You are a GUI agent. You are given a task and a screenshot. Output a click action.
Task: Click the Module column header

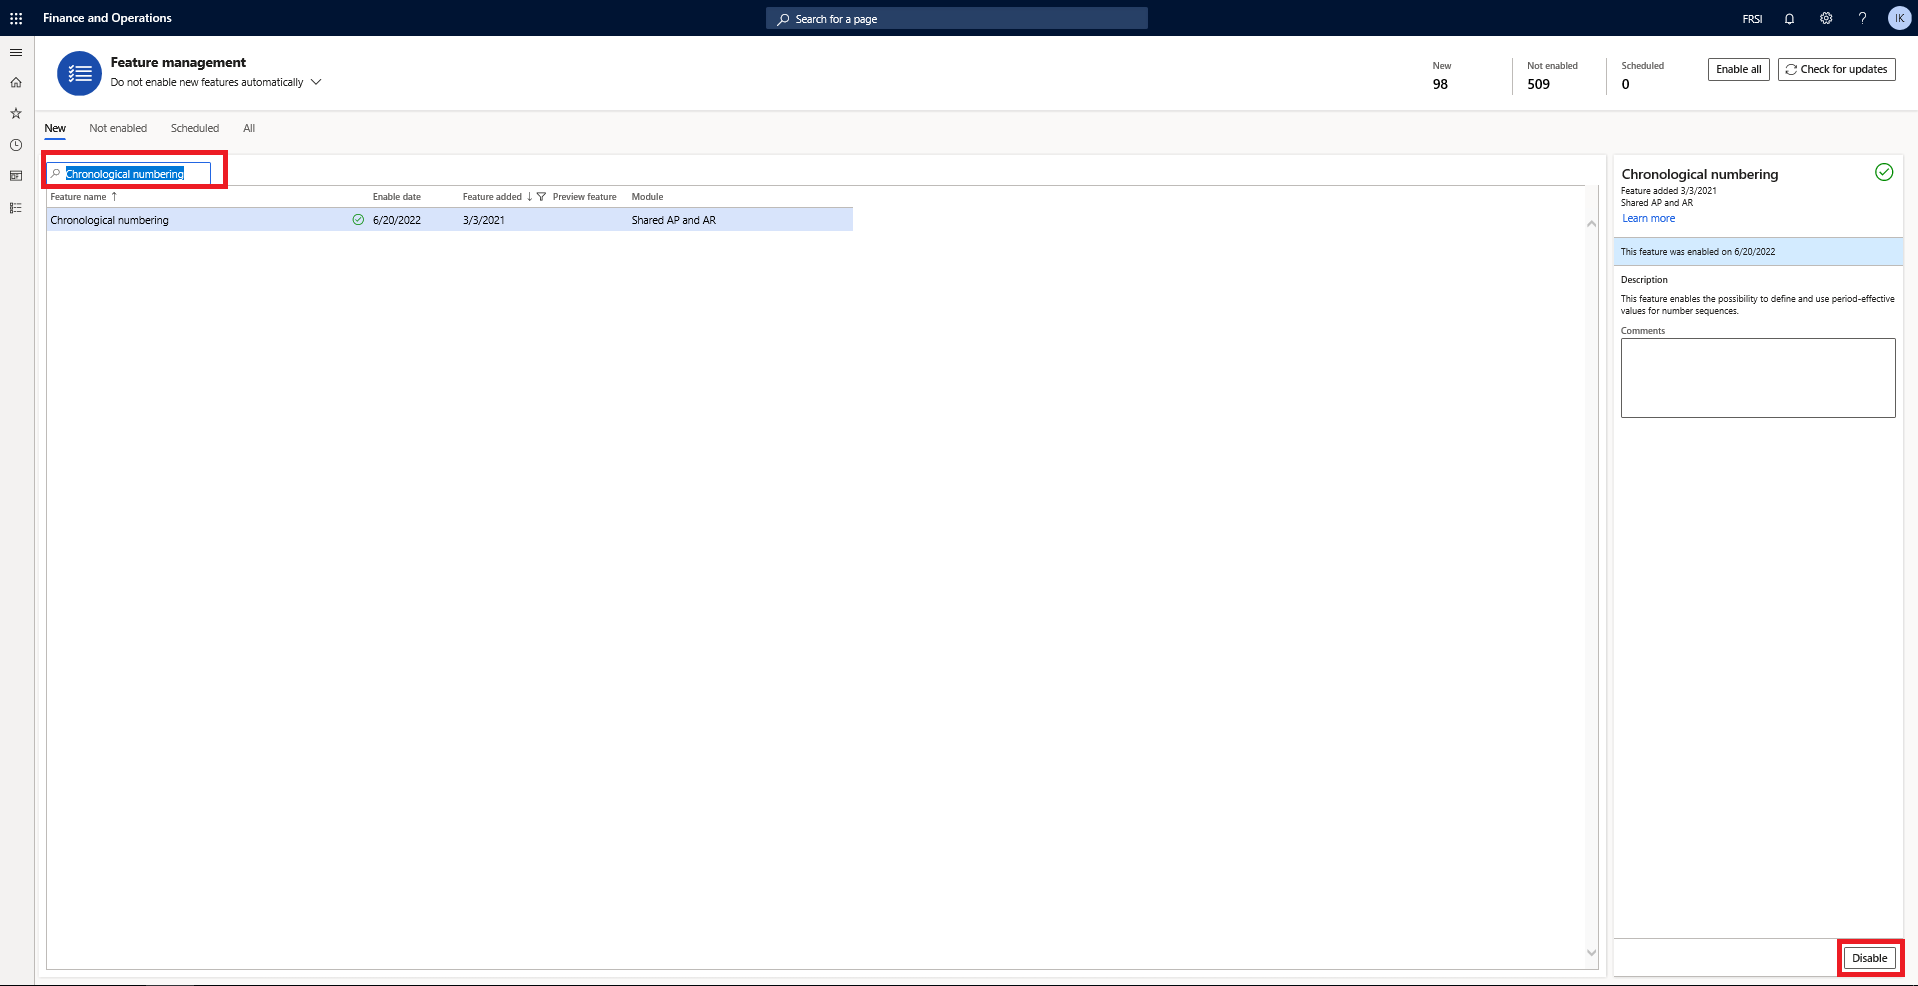tap(647, 197)
